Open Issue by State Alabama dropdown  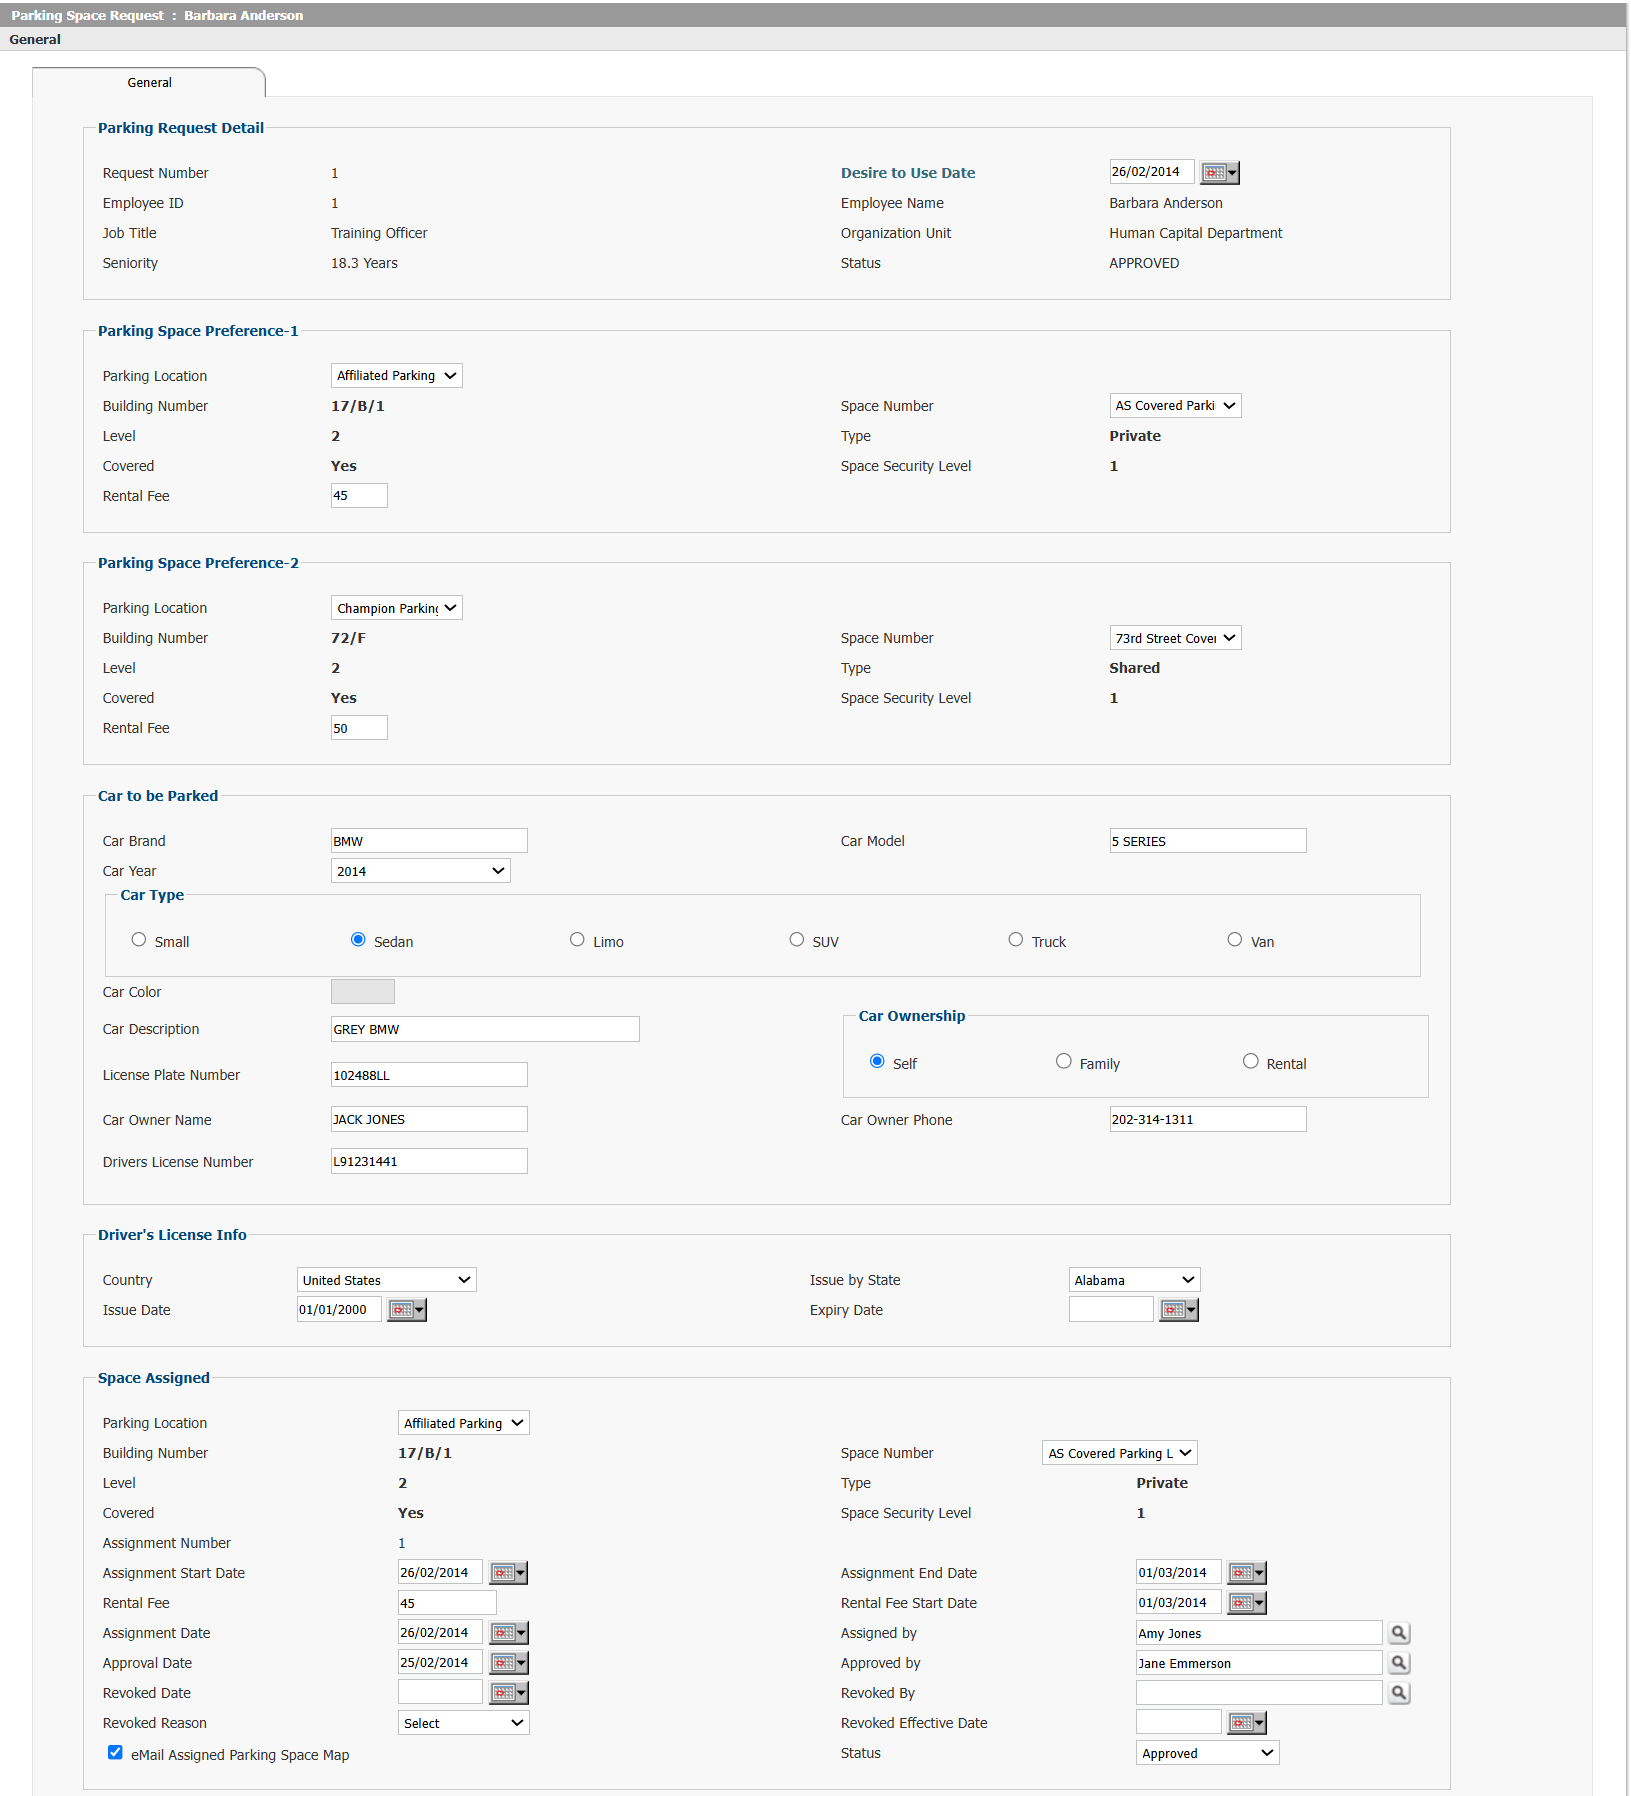pos(1135,1280)
